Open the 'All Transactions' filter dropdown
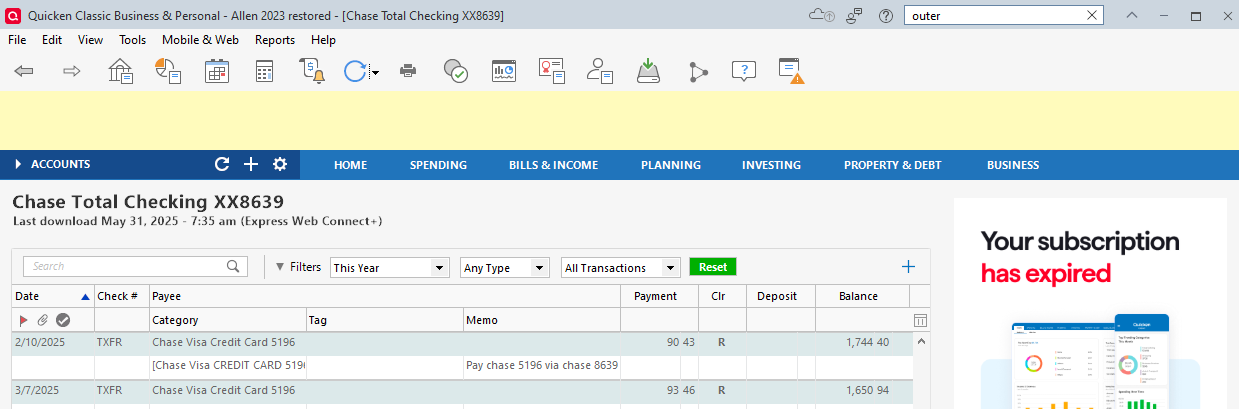Image resolution: width=1239 pixels, height=409 pixels. (621, 268)
